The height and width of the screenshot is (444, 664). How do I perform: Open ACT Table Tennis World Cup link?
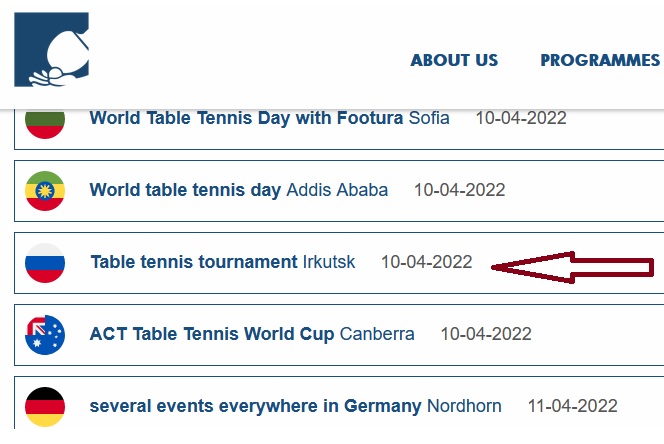pyautogui.click(x=212, y=334)
